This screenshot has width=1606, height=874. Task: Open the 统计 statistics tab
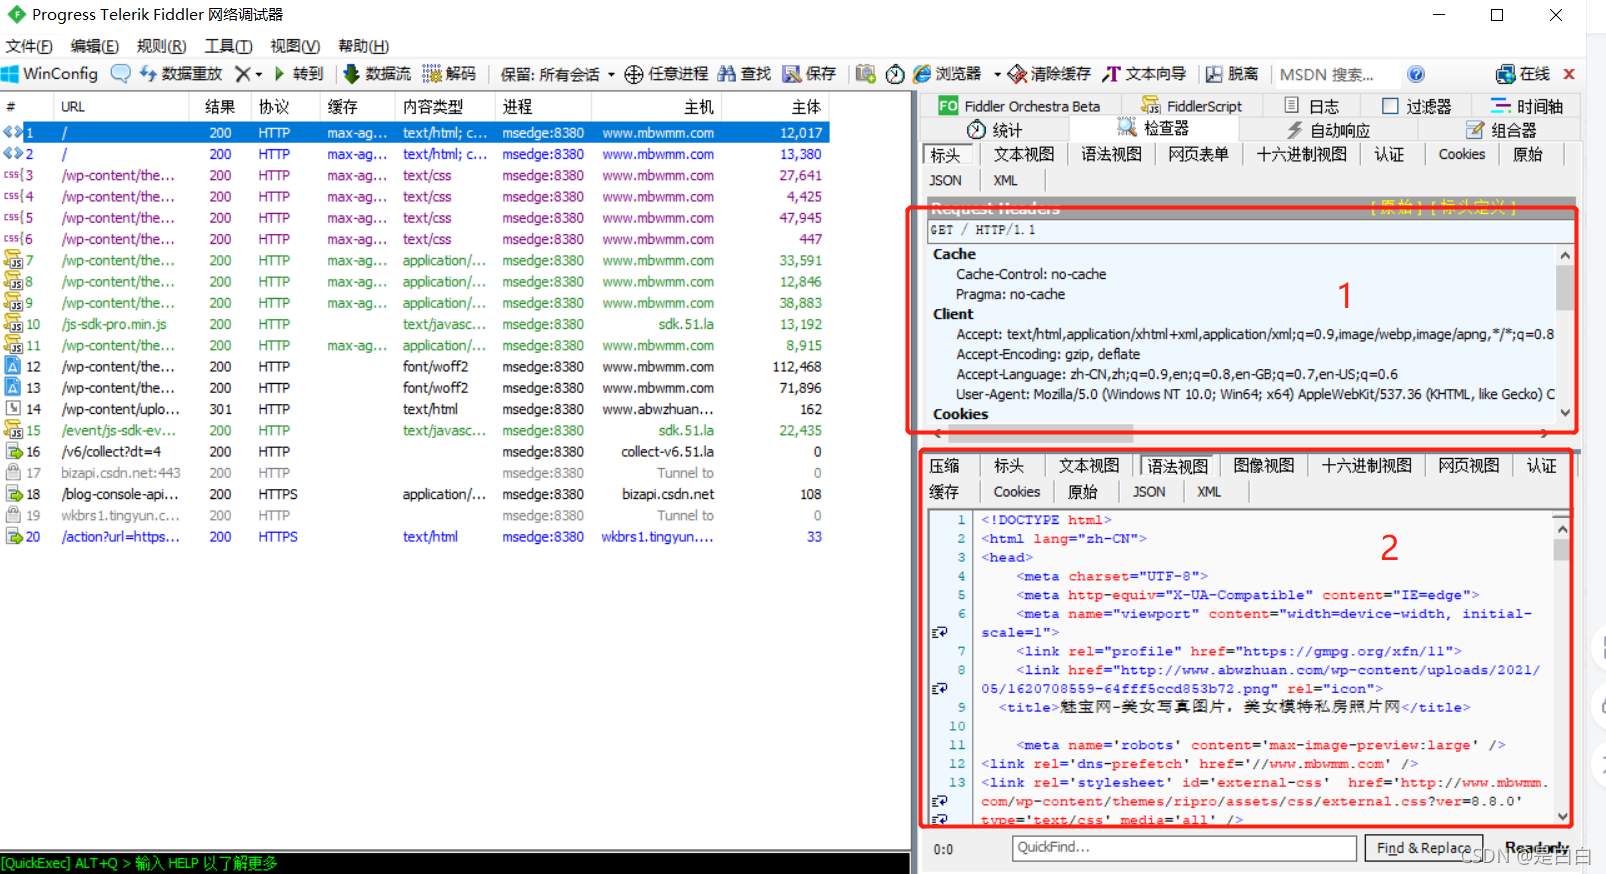click(x=995, y=130)
